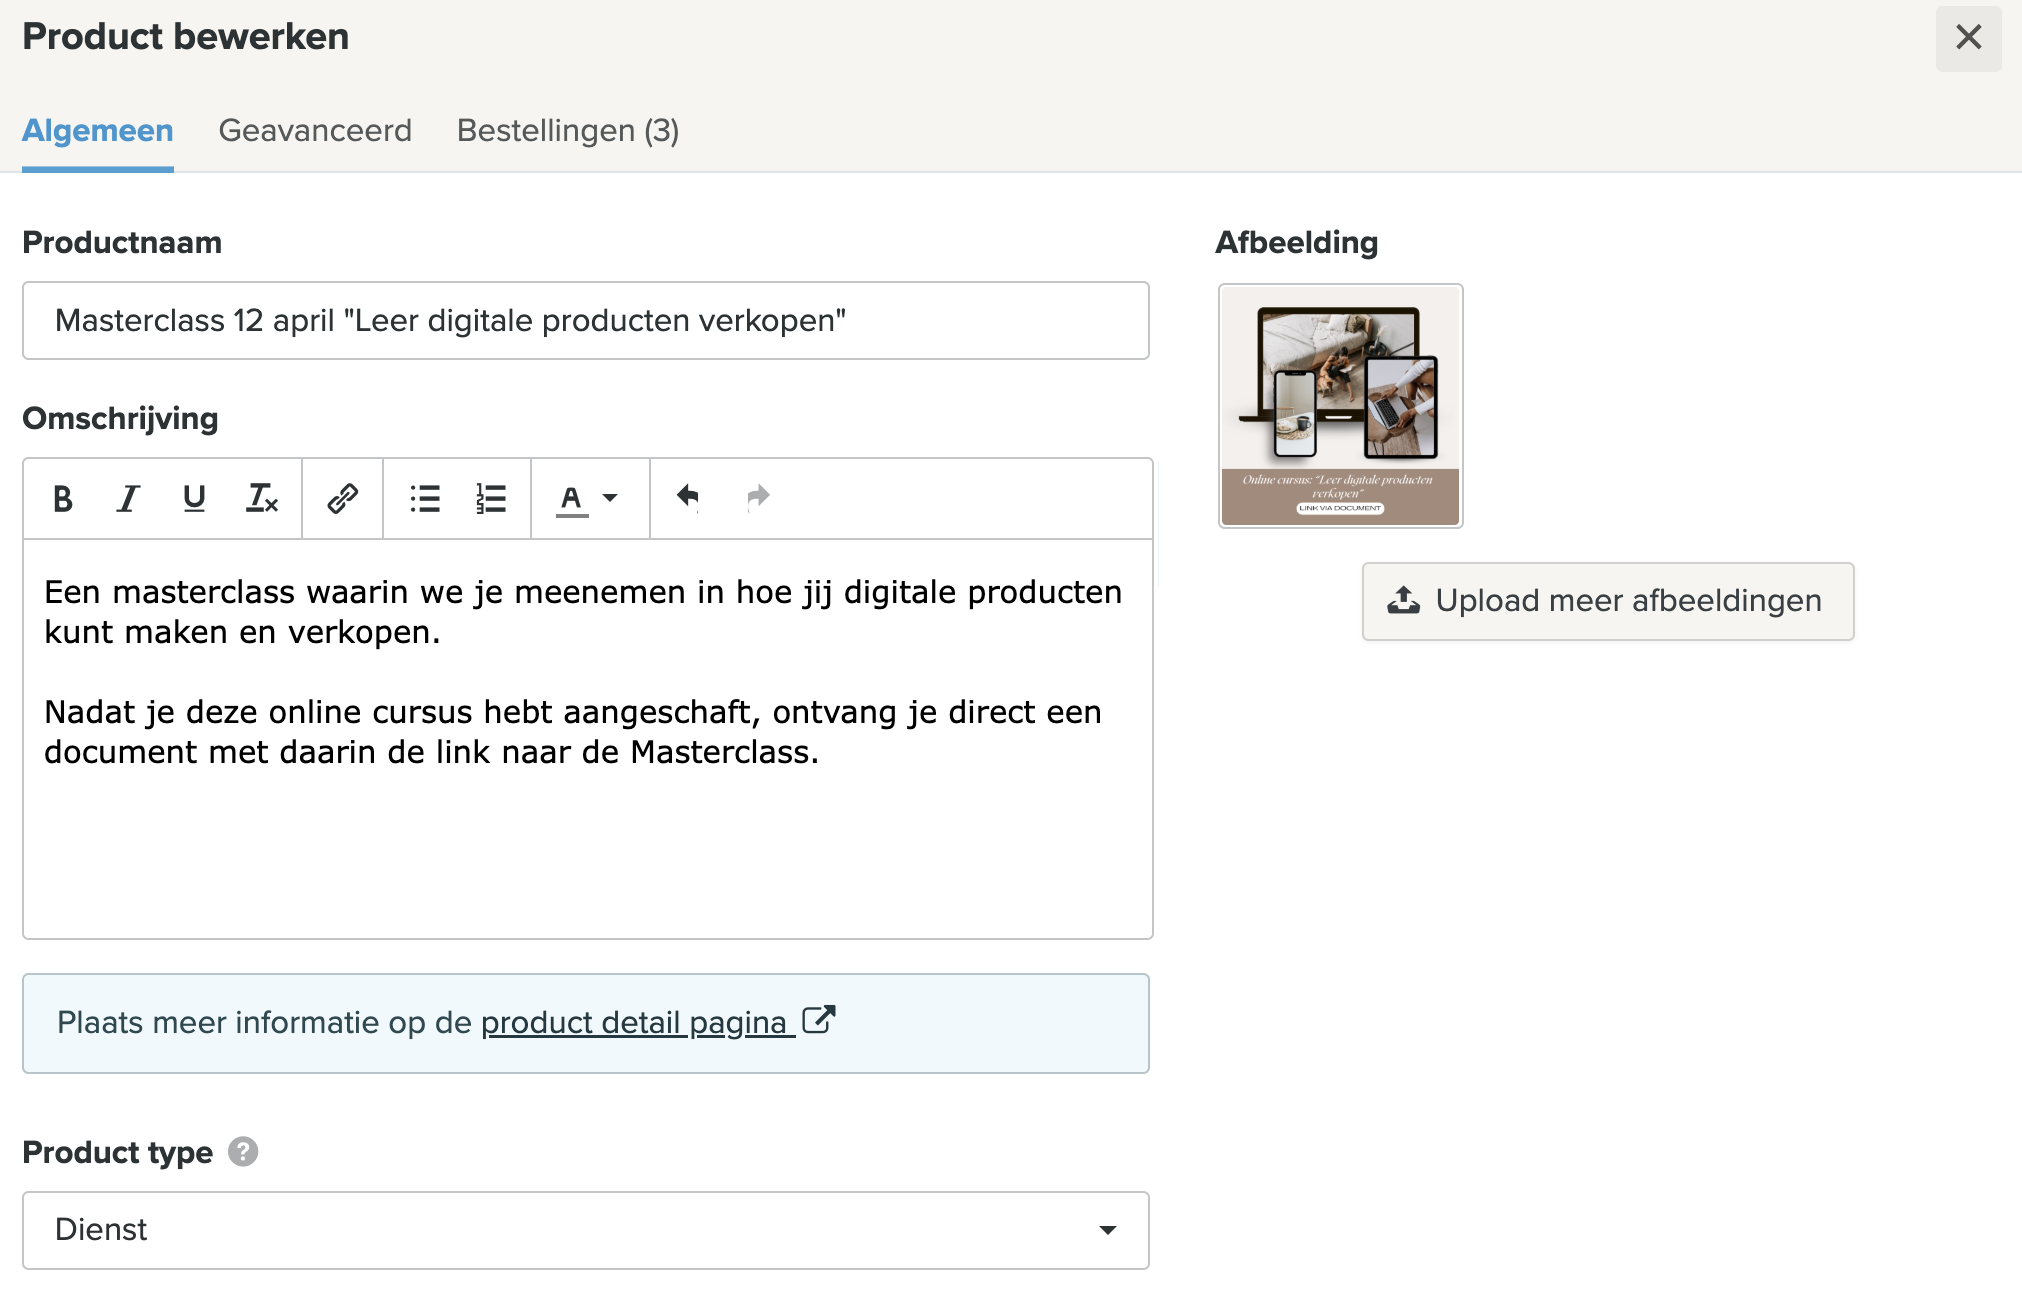The width and height of the screenshot is (2022, 1290).
Task: Redo the last undone change
Action: click(x=757, y=497)
